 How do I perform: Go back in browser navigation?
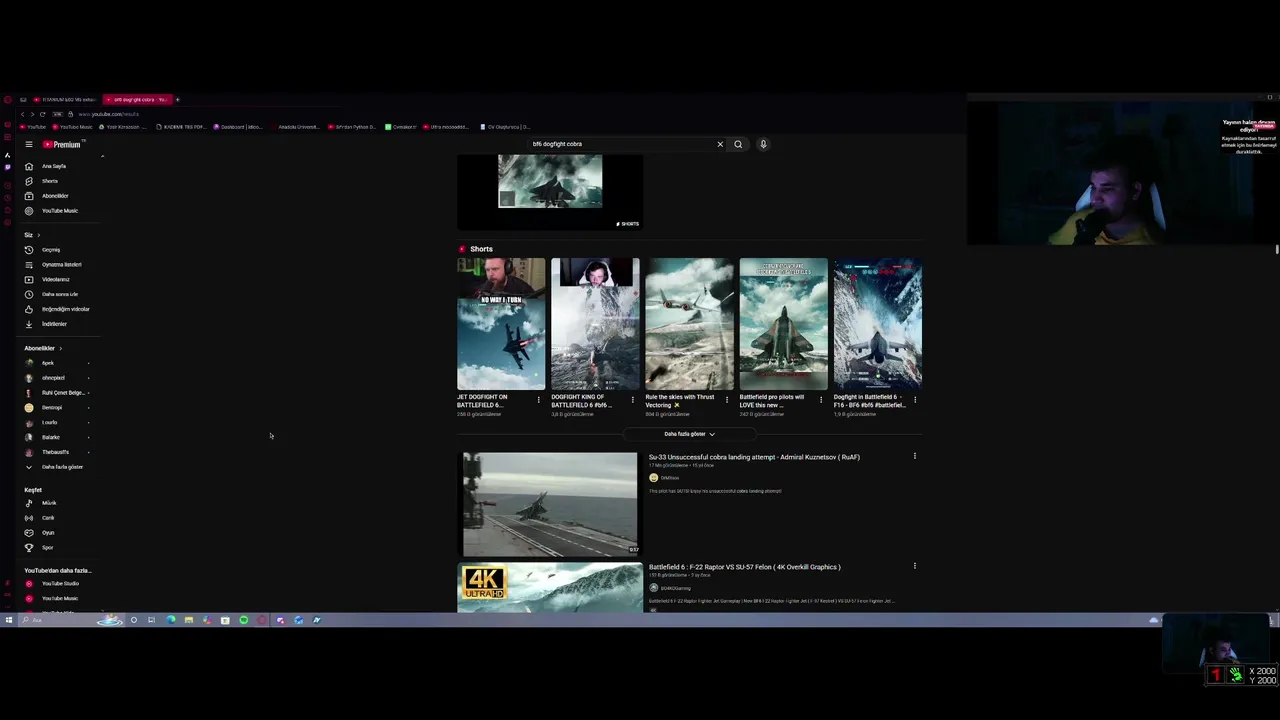[22, 114]
